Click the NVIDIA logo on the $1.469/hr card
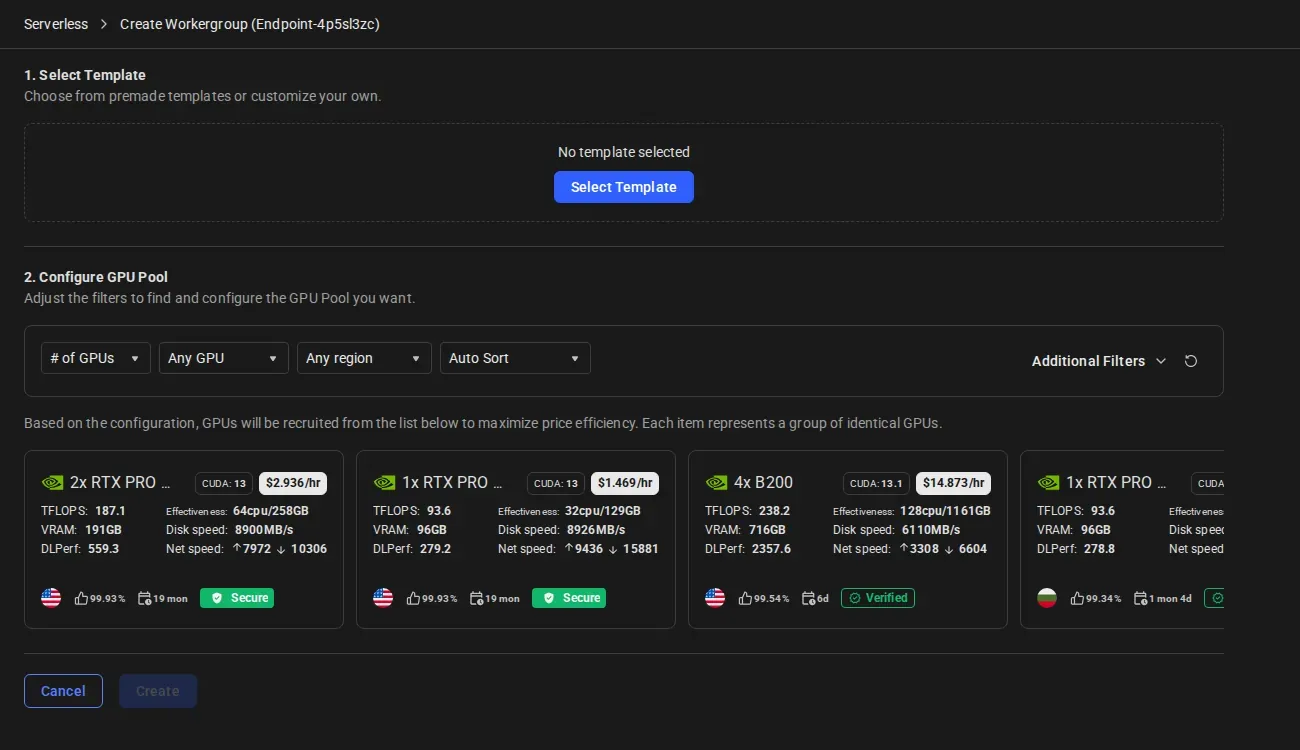The width and height of the screenshot is (1300, 750). click(384, 483)
